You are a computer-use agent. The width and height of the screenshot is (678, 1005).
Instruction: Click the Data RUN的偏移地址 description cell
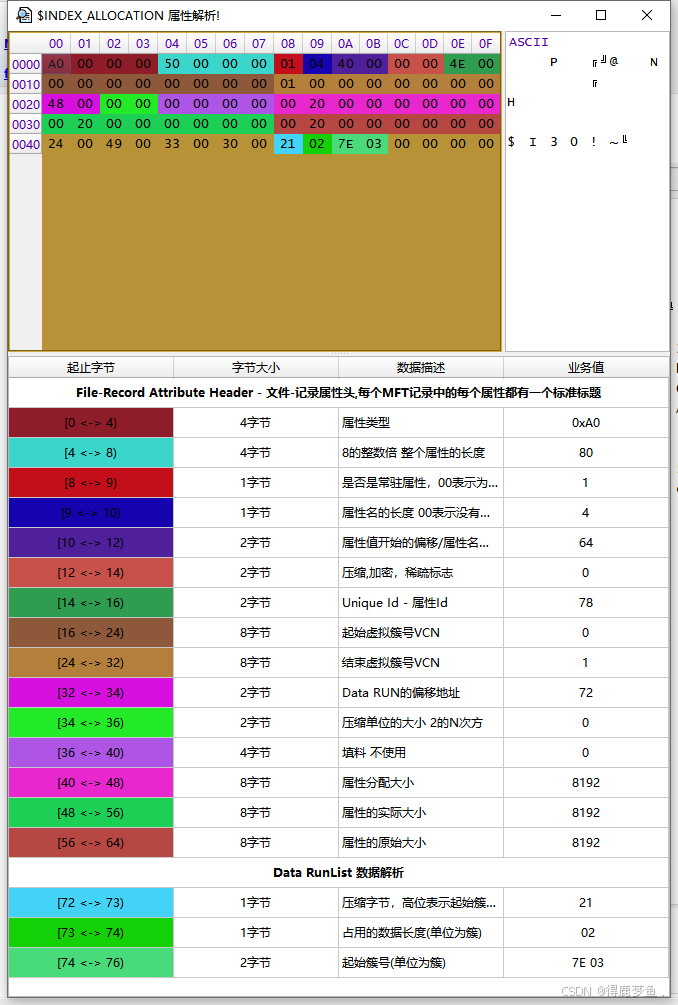[420, 693]
